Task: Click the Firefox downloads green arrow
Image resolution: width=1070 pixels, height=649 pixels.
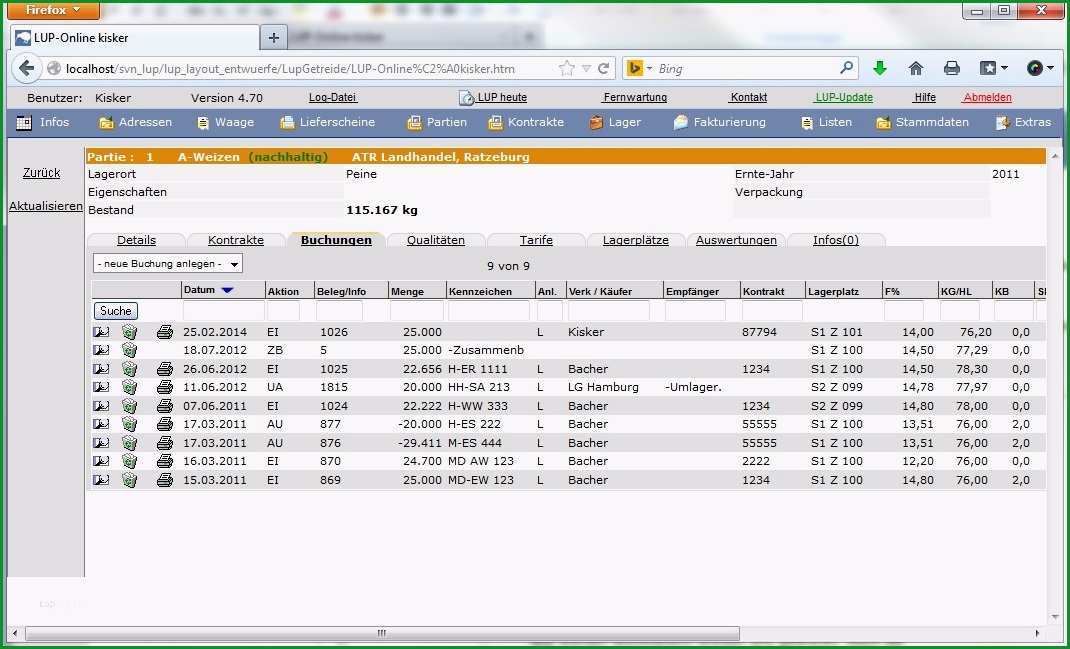Action: point(880,68)
